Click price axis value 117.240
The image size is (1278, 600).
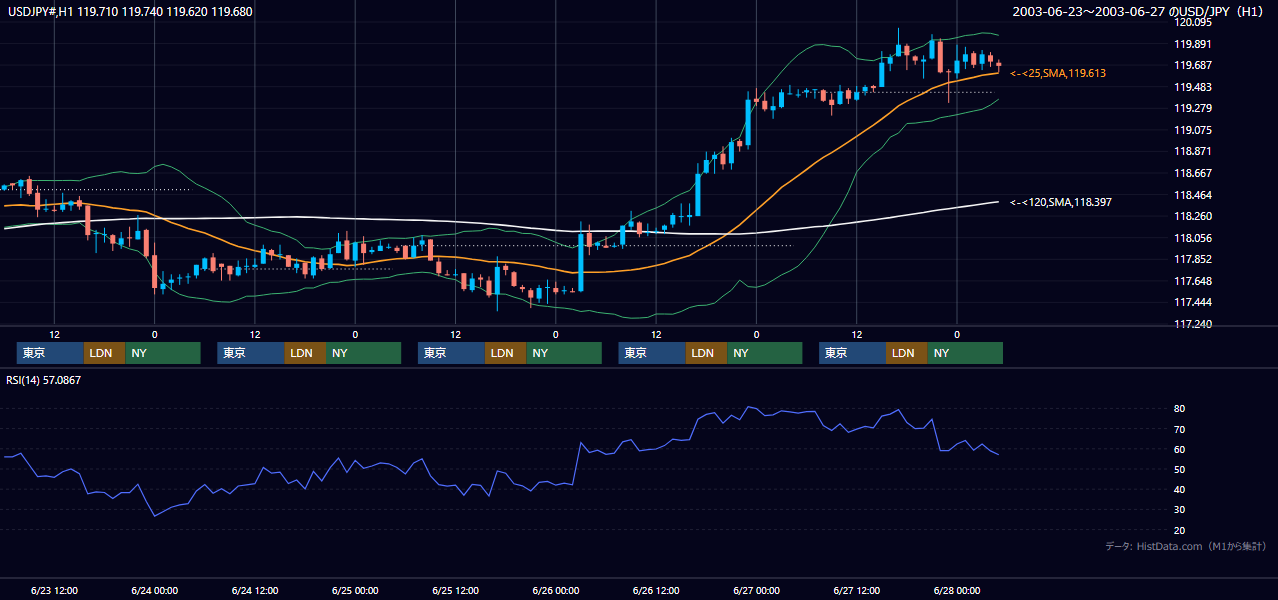coord(1193,324)
